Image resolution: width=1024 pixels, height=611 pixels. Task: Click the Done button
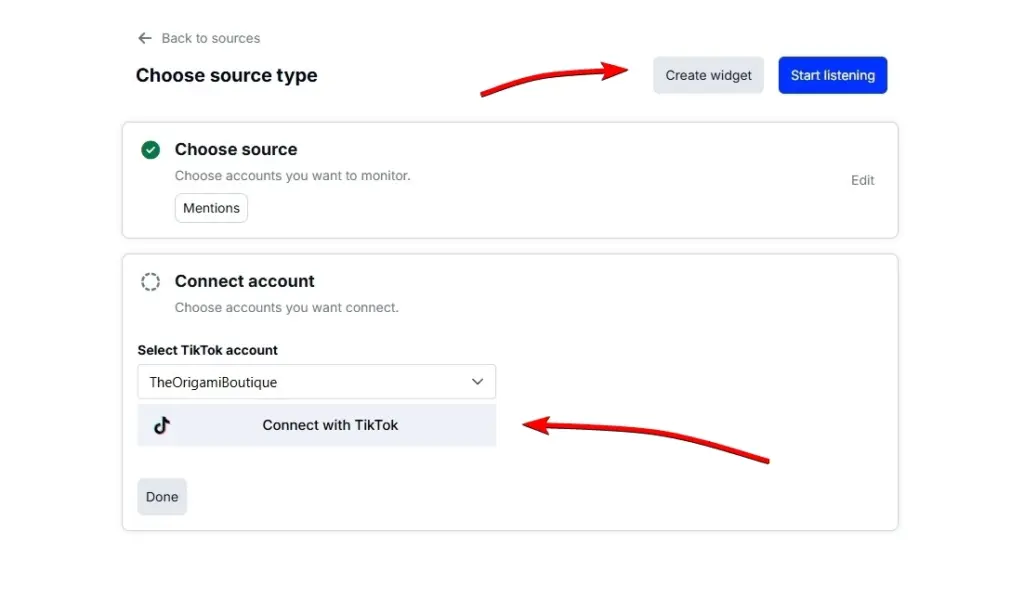click(x=161, y=496)
